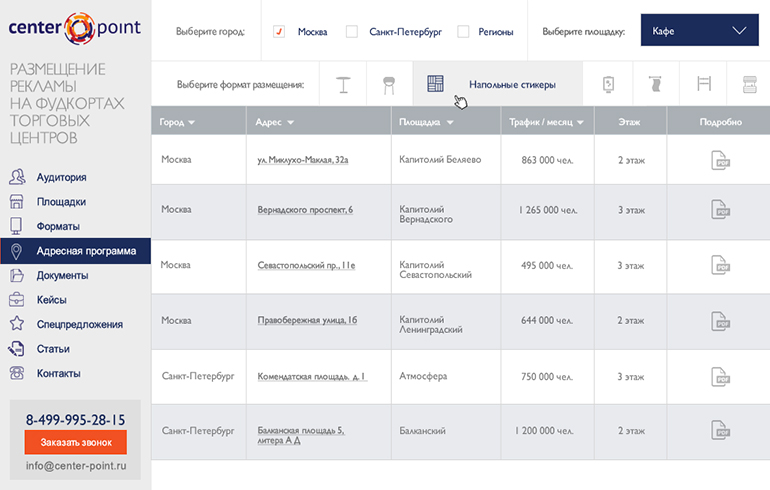
Task: Click the Этаж column header
Action: pyautogui.click(x=629, y=122)
